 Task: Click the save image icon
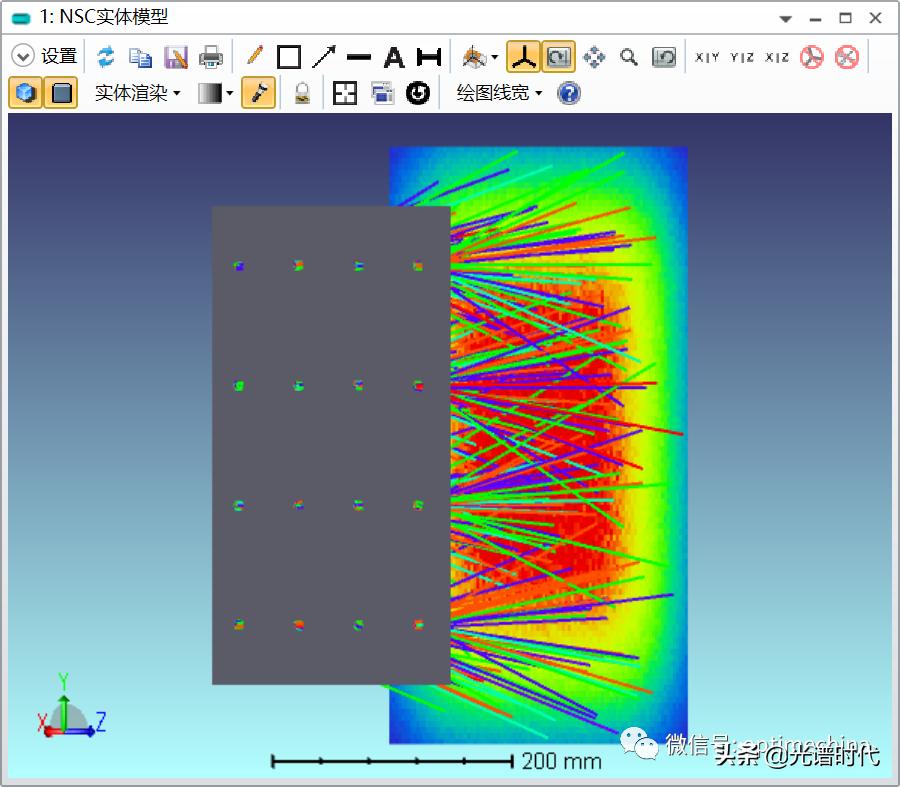(x=176, y=57)
